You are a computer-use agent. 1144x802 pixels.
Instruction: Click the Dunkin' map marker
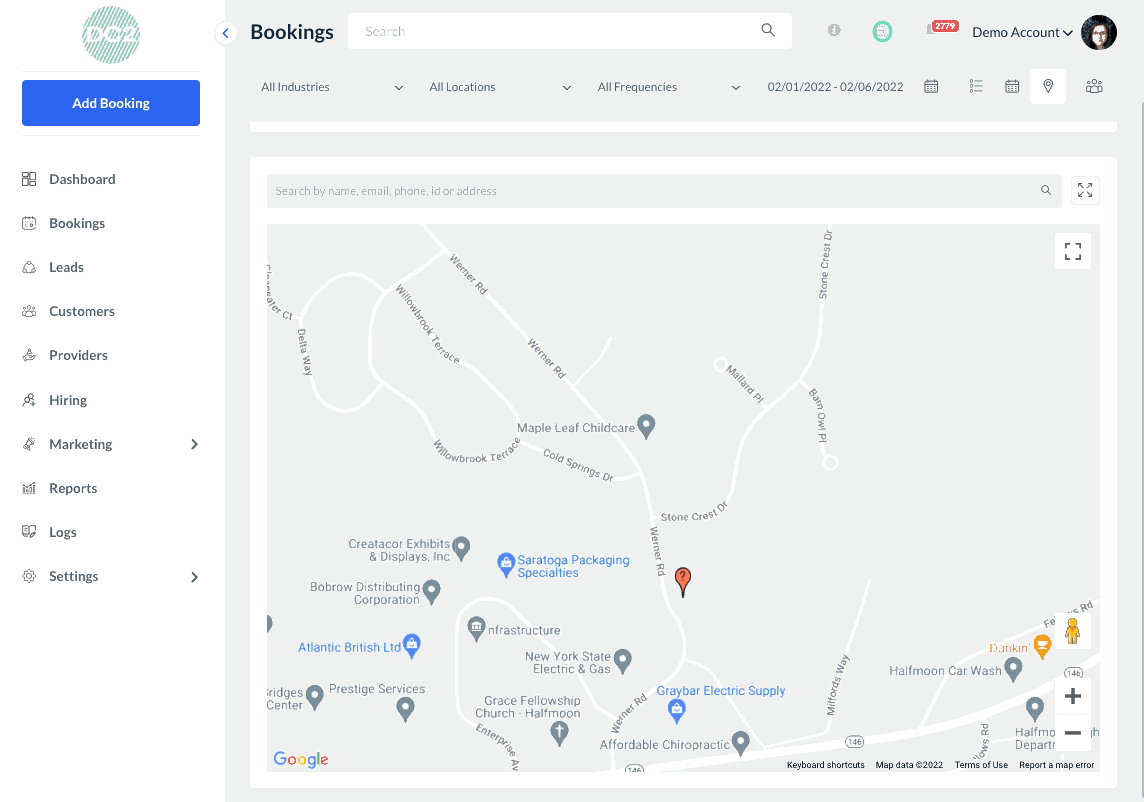(x=1042, y=646)
